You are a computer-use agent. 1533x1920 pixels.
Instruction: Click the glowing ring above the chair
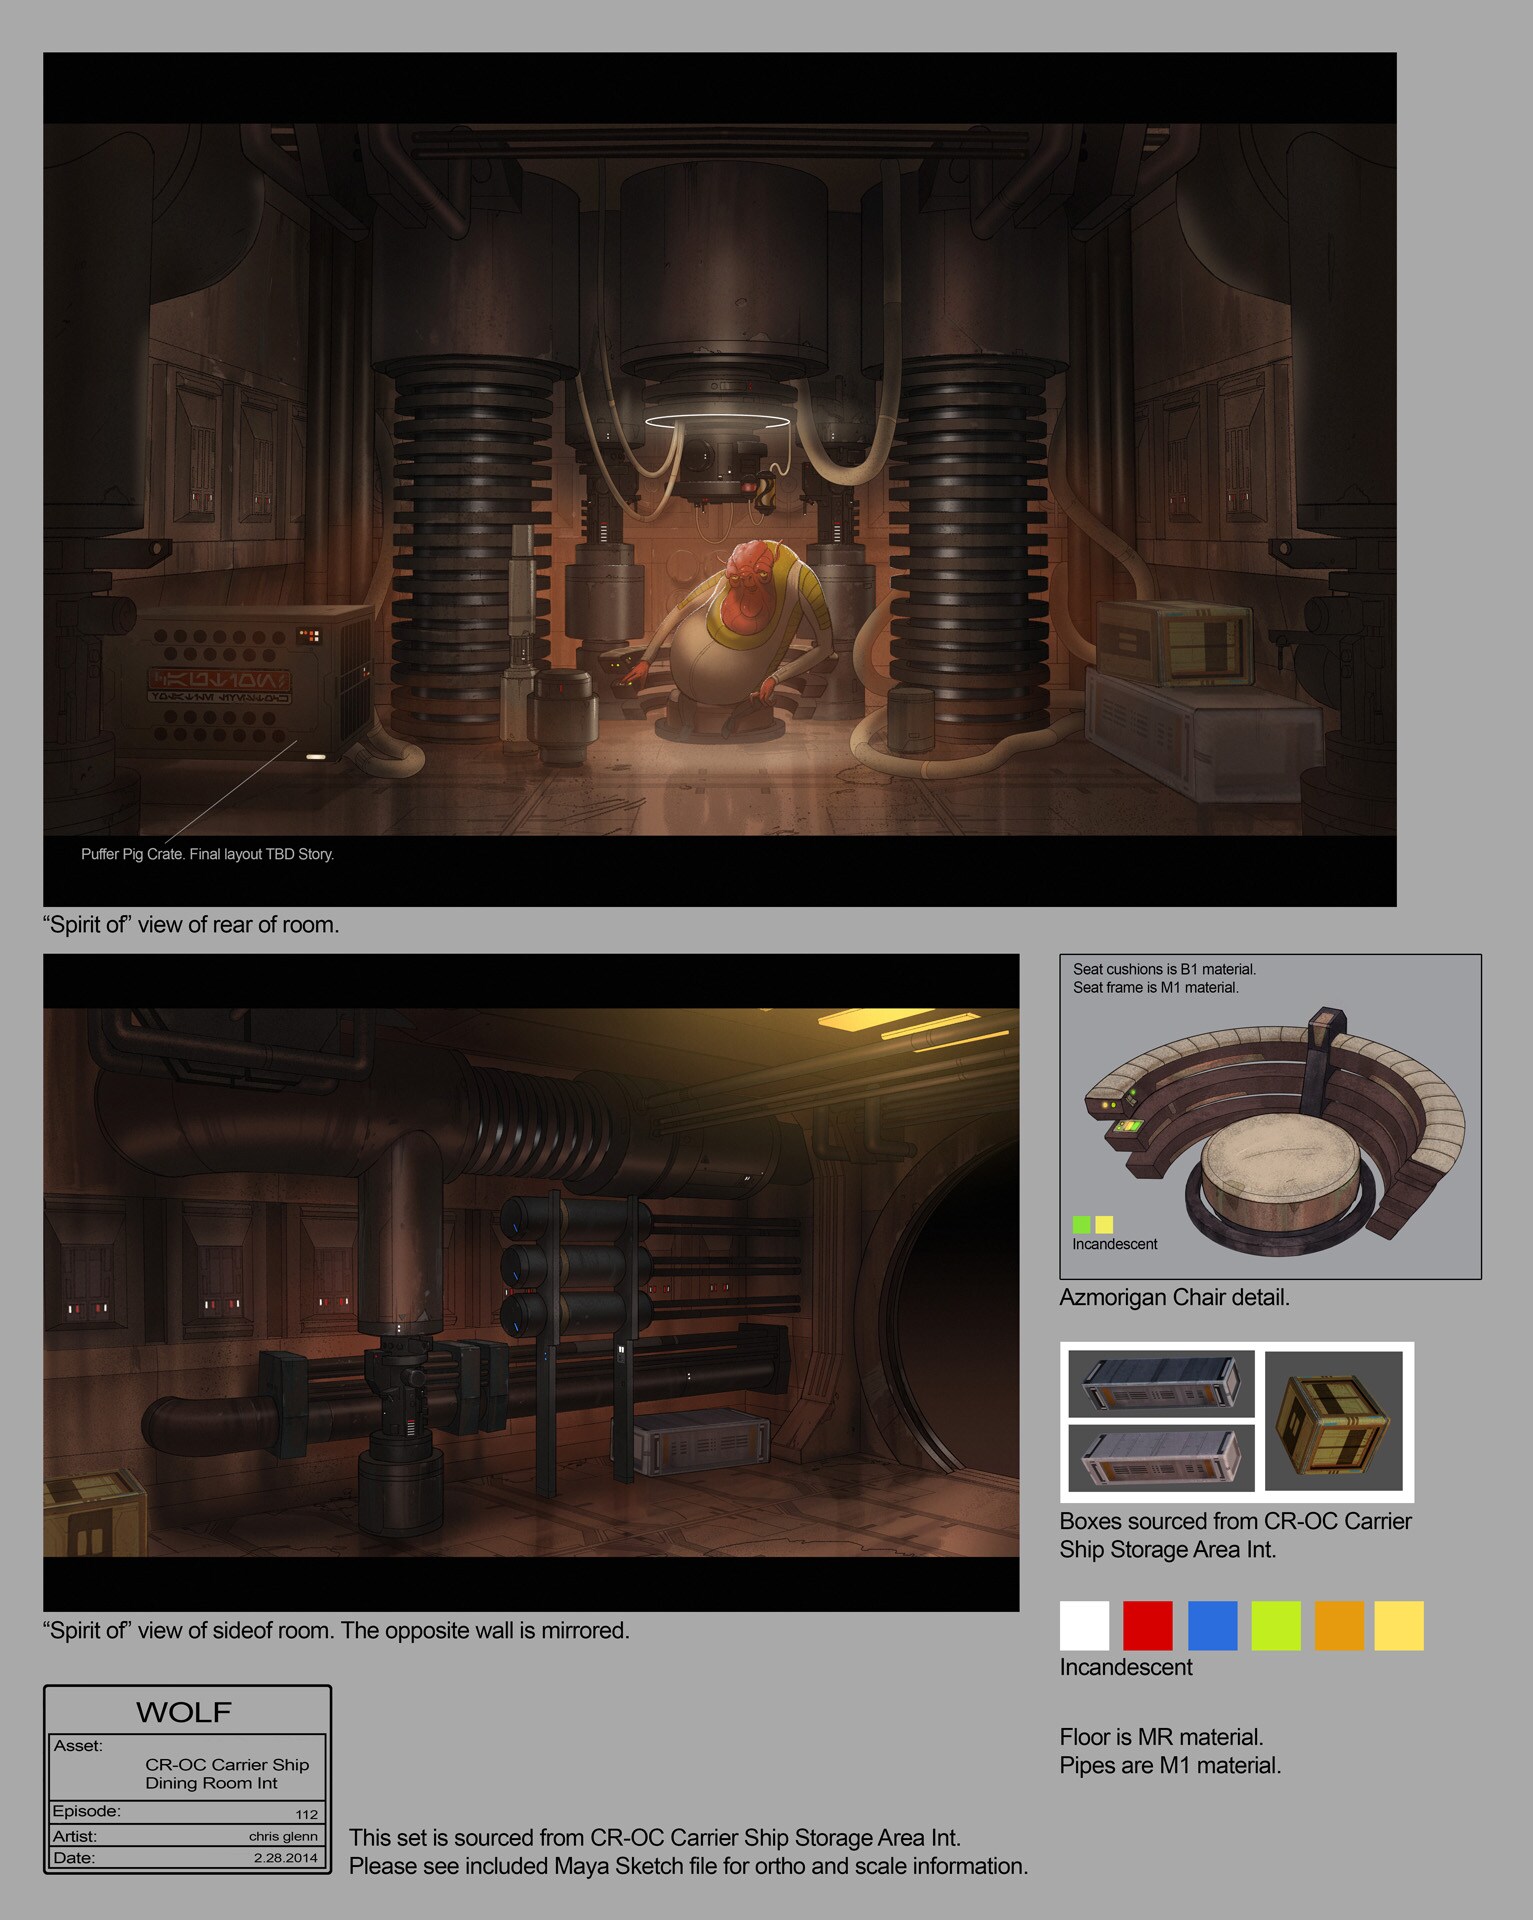(718, 420)
